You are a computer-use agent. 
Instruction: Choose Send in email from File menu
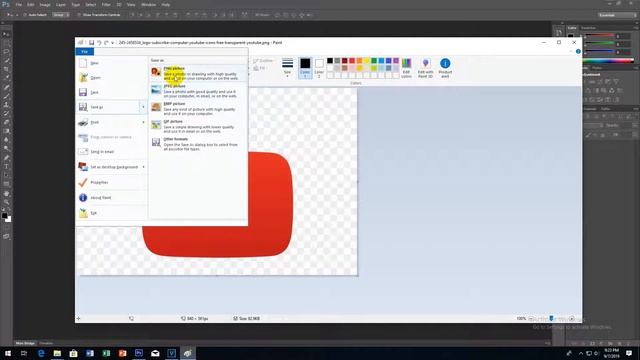(x=110, y=152)
